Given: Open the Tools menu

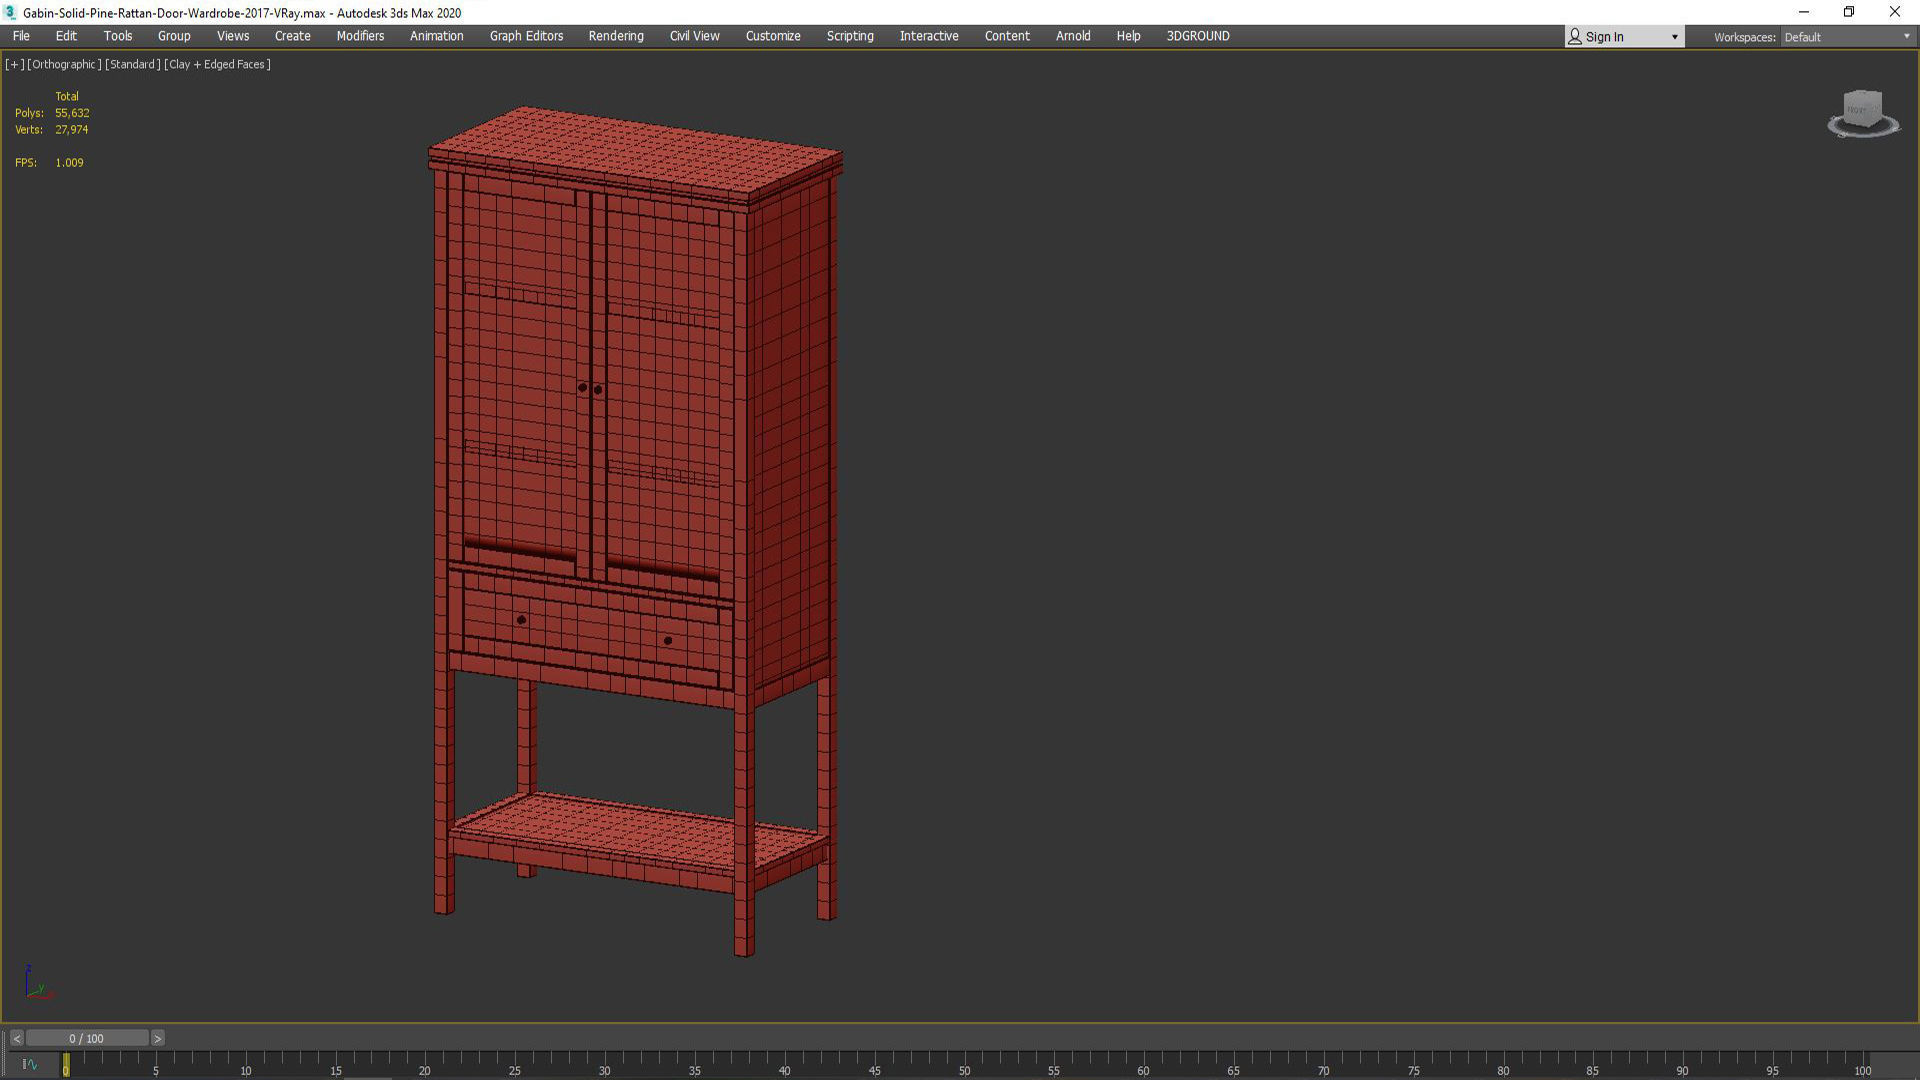Looking at the screenshot, I should (118, 36).
